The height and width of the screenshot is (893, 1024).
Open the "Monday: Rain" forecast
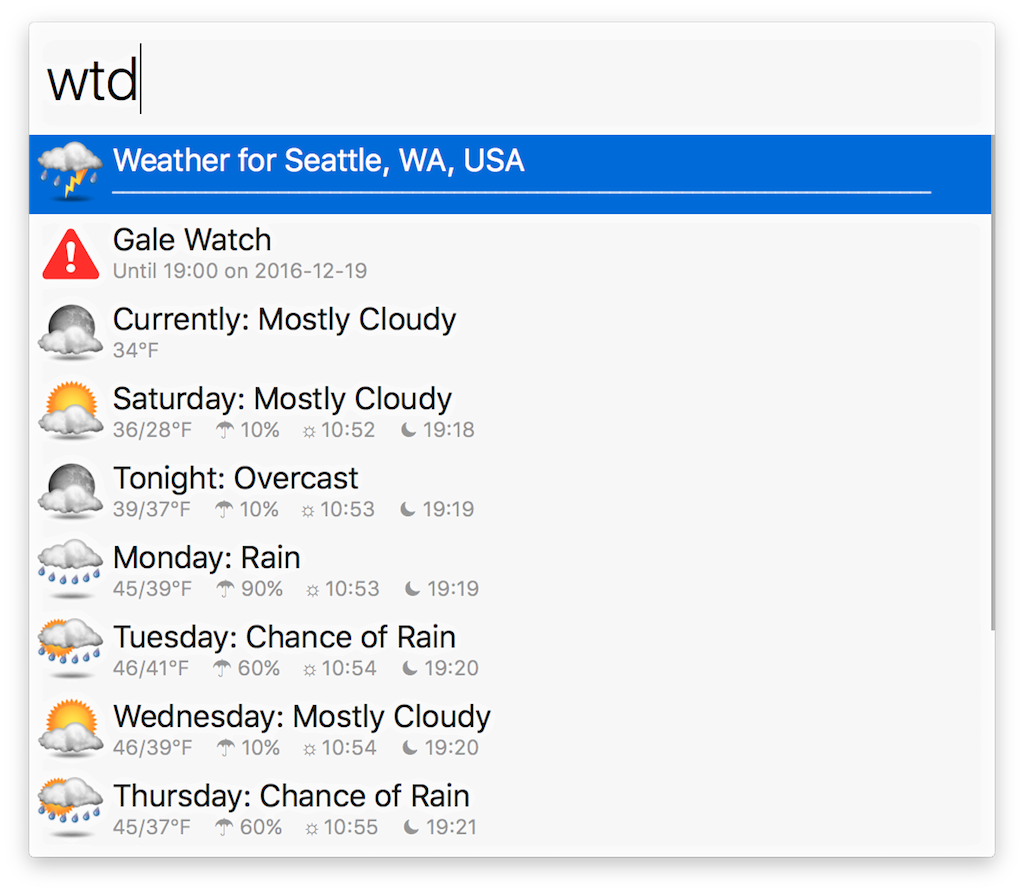coord(206,558)
